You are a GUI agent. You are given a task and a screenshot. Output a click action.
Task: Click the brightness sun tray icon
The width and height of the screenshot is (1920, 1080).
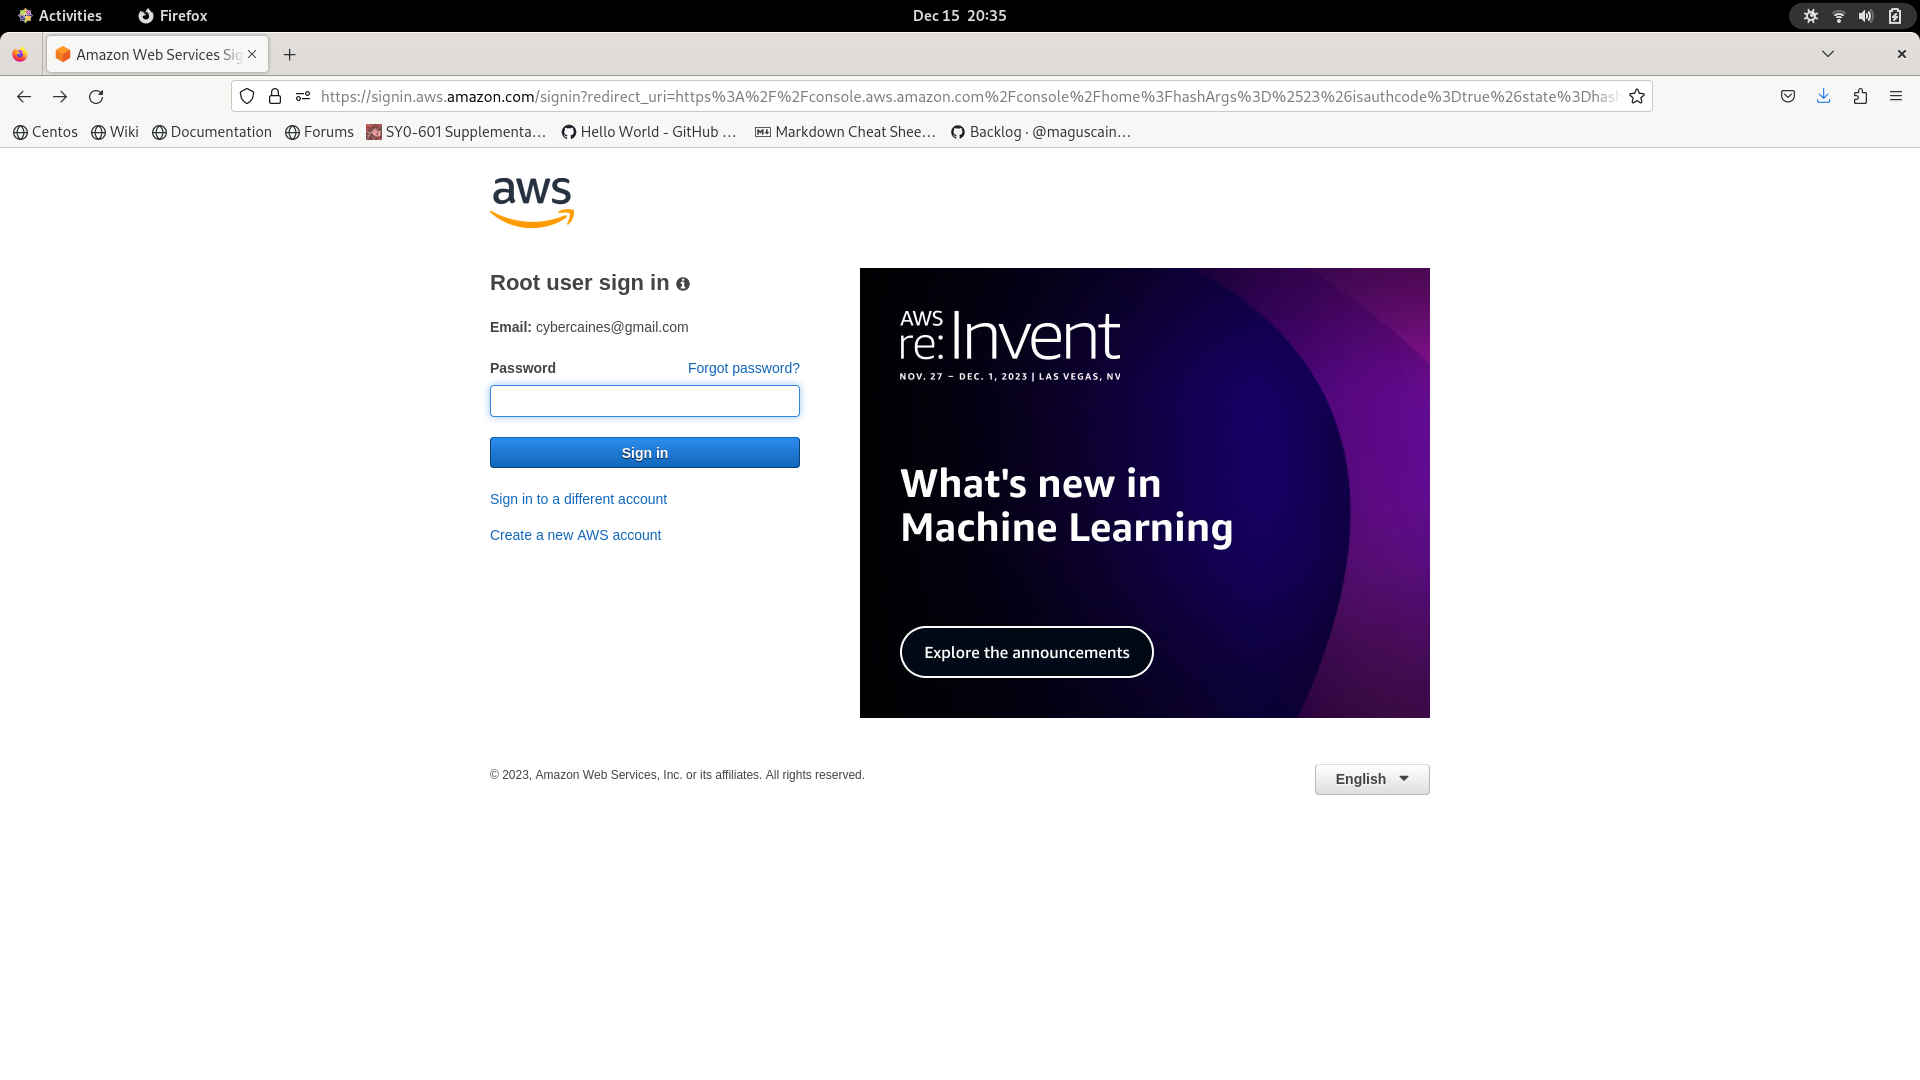click(1811, 16)
